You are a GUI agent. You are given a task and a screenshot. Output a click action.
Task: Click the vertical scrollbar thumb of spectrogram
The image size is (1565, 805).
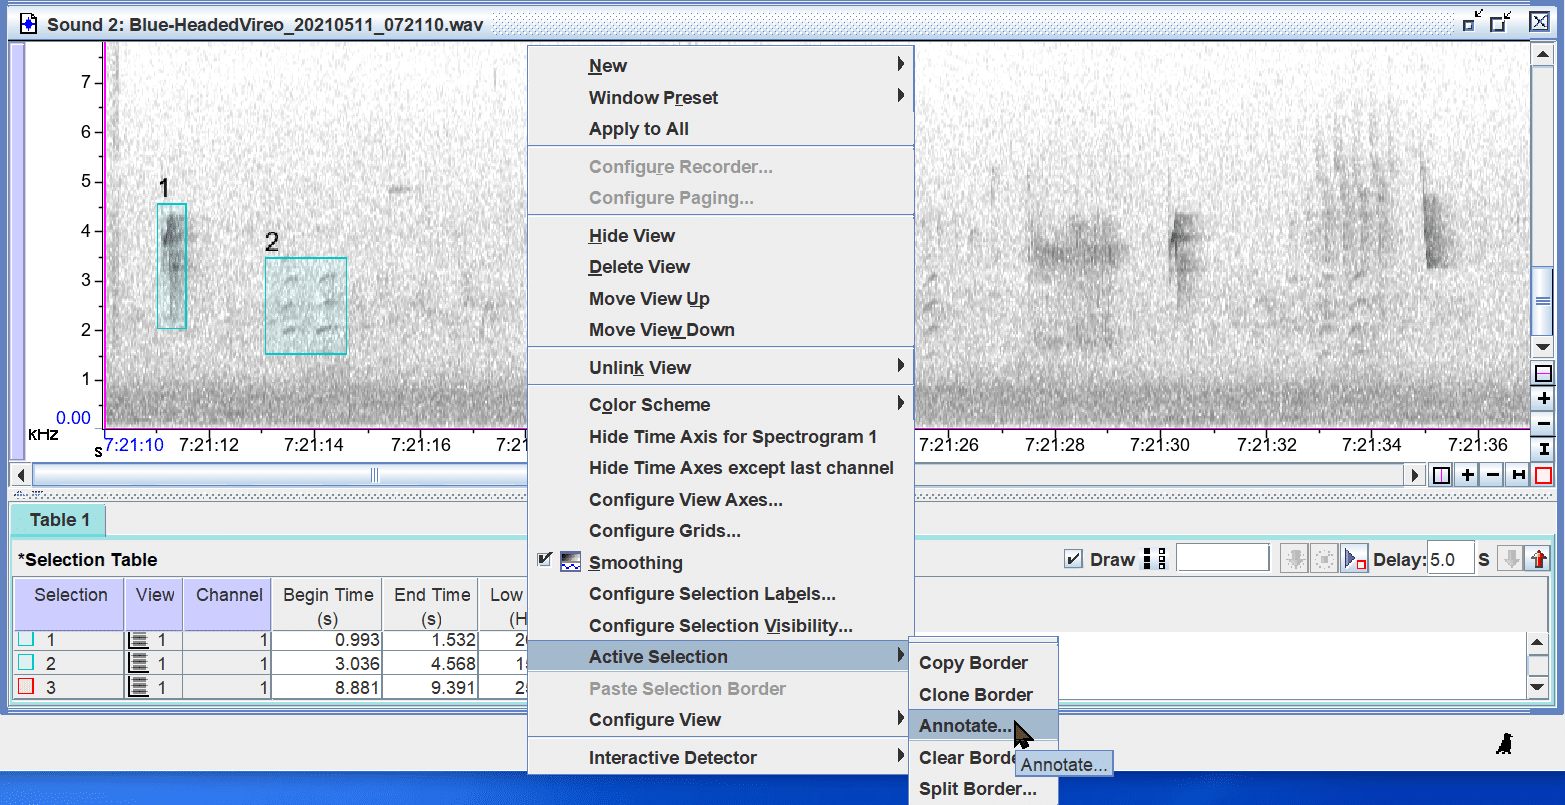[1543, 302]
